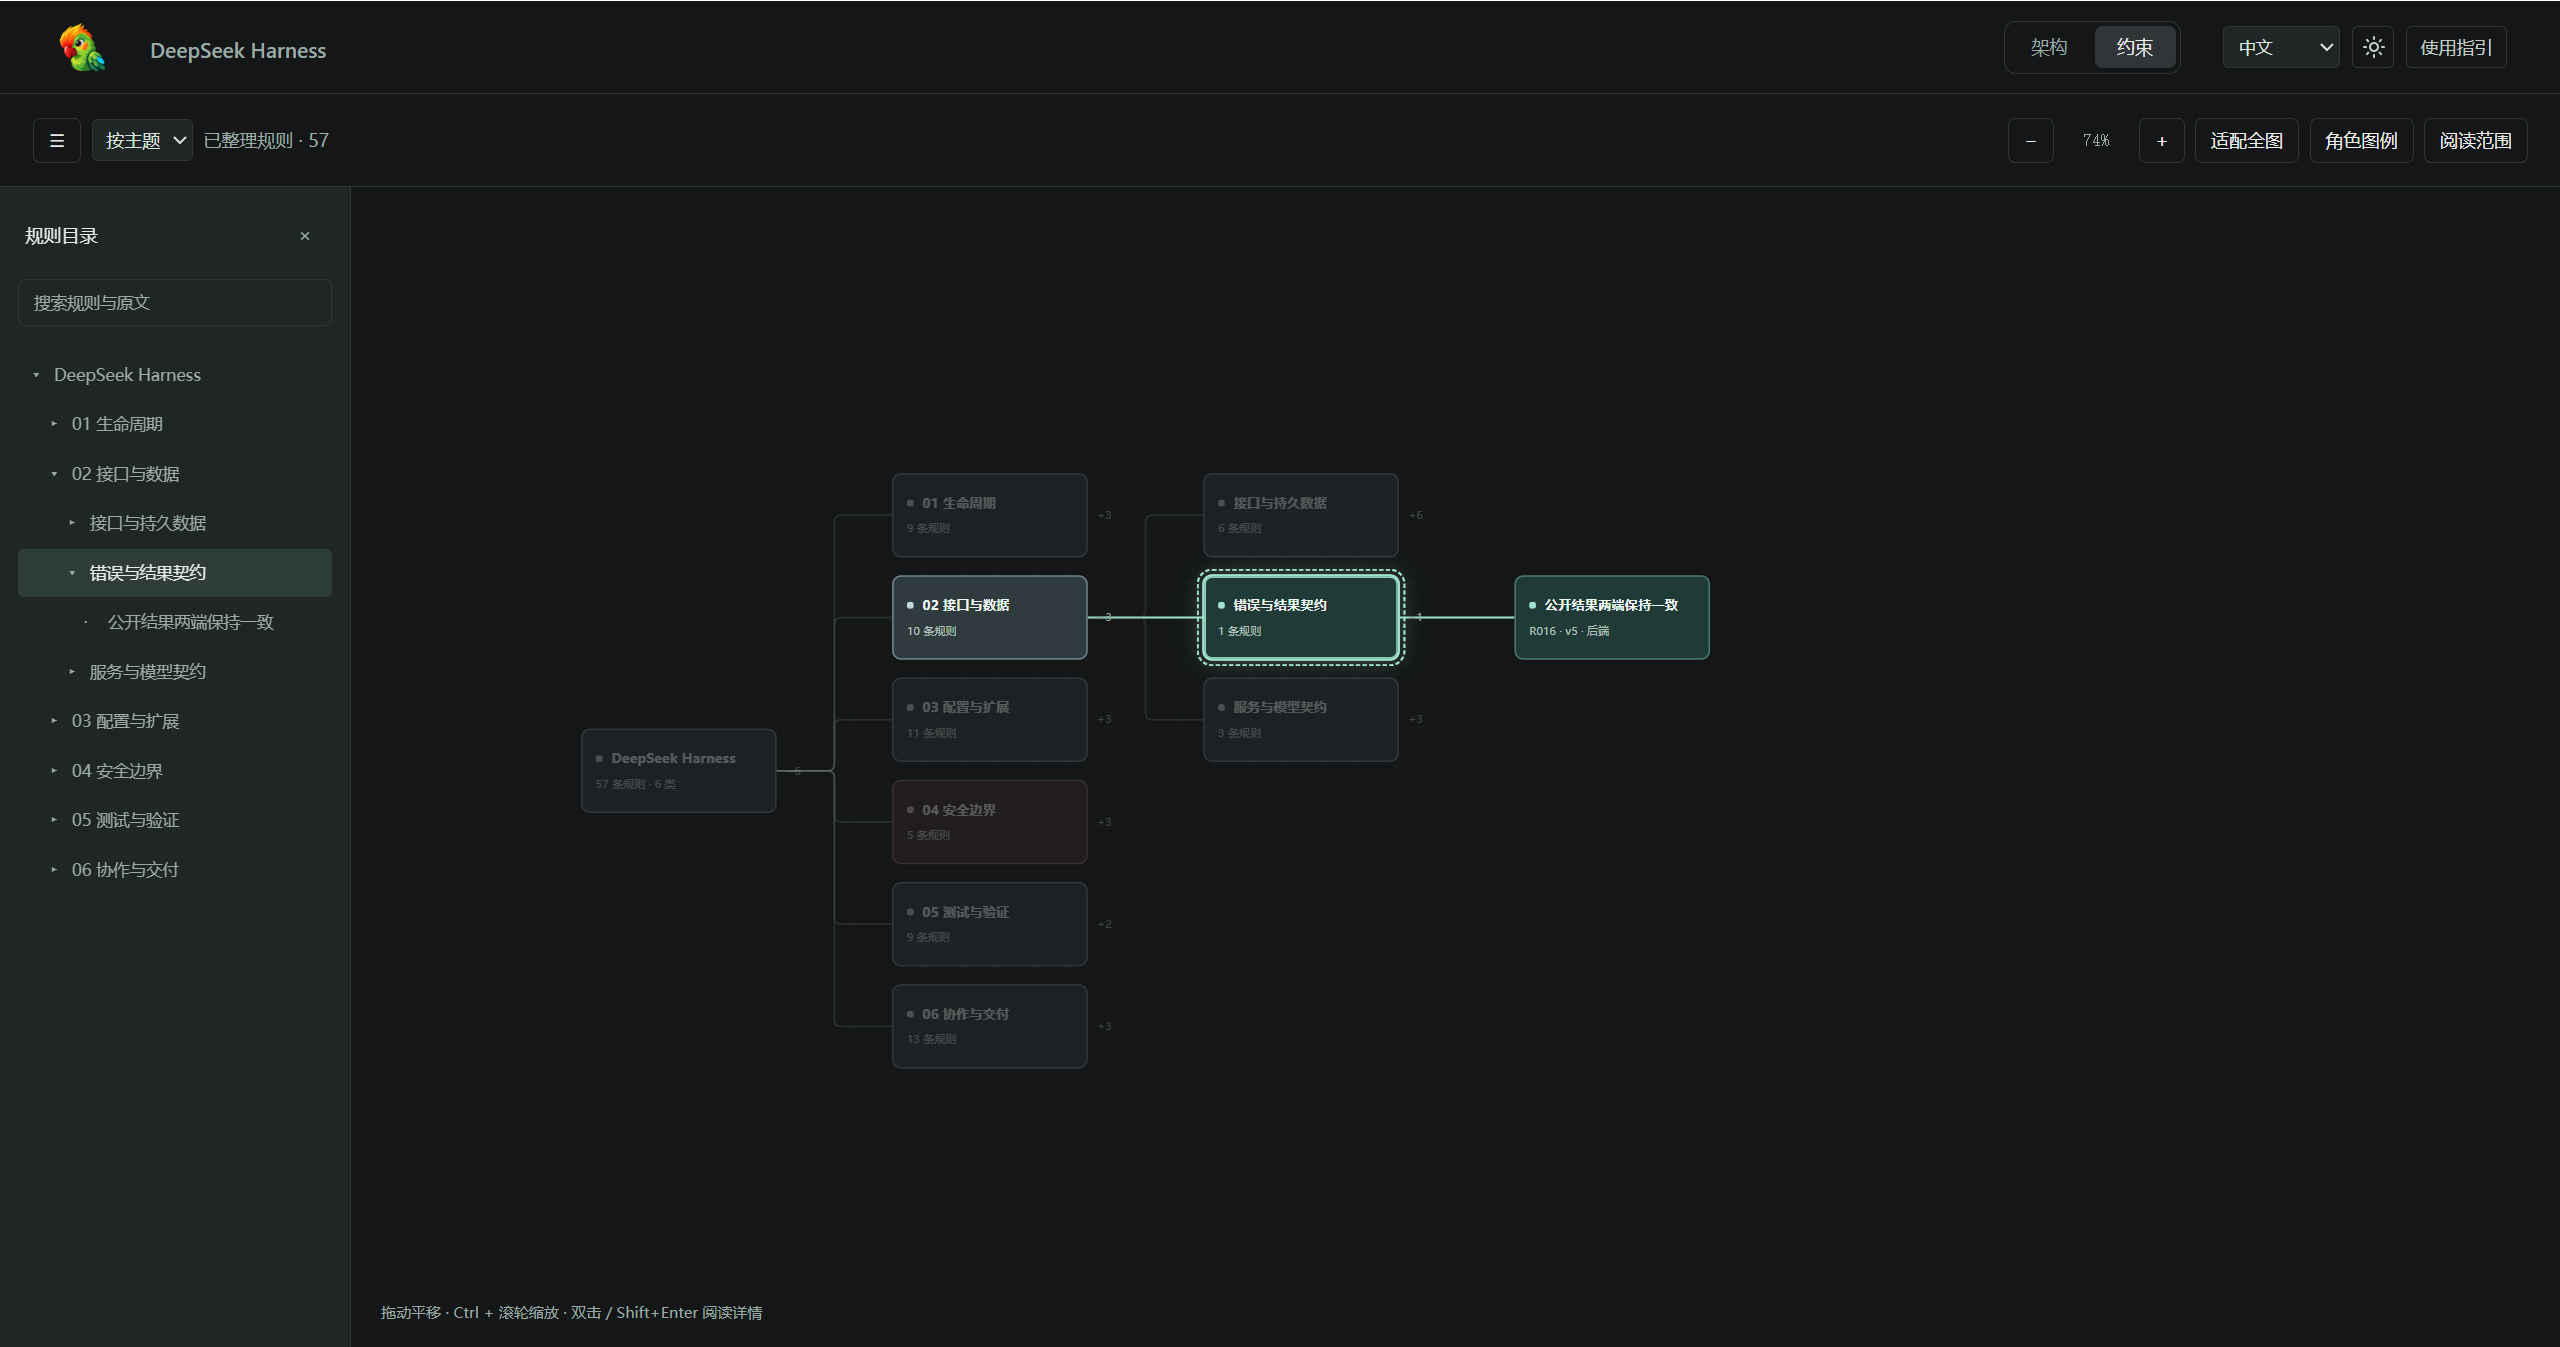
Task: Switch to the 架构 tab
Action: (2049, 47)
